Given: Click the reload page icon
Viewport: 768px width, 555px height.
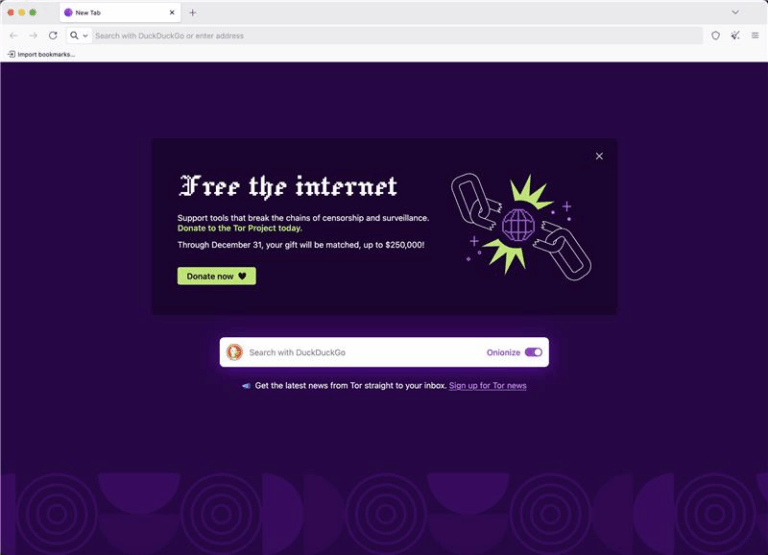Looking at the screenshot, I should pyautogui.click(x=53, y=35).
